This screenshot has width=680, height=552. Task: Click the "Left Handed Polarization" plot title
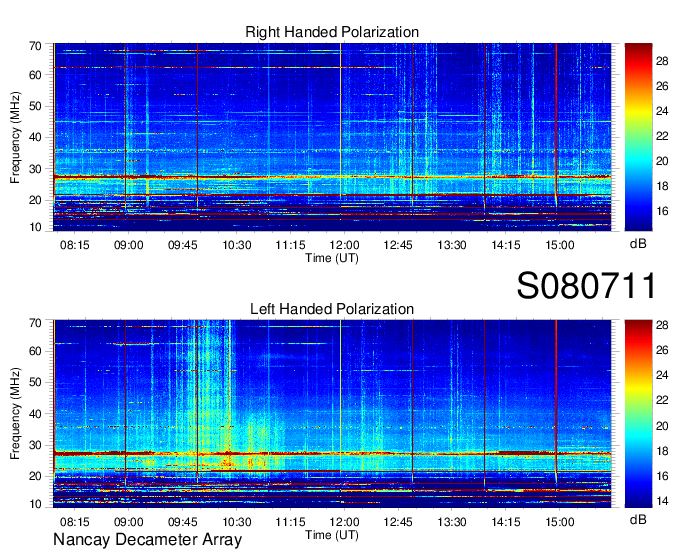tap(332, 309)
